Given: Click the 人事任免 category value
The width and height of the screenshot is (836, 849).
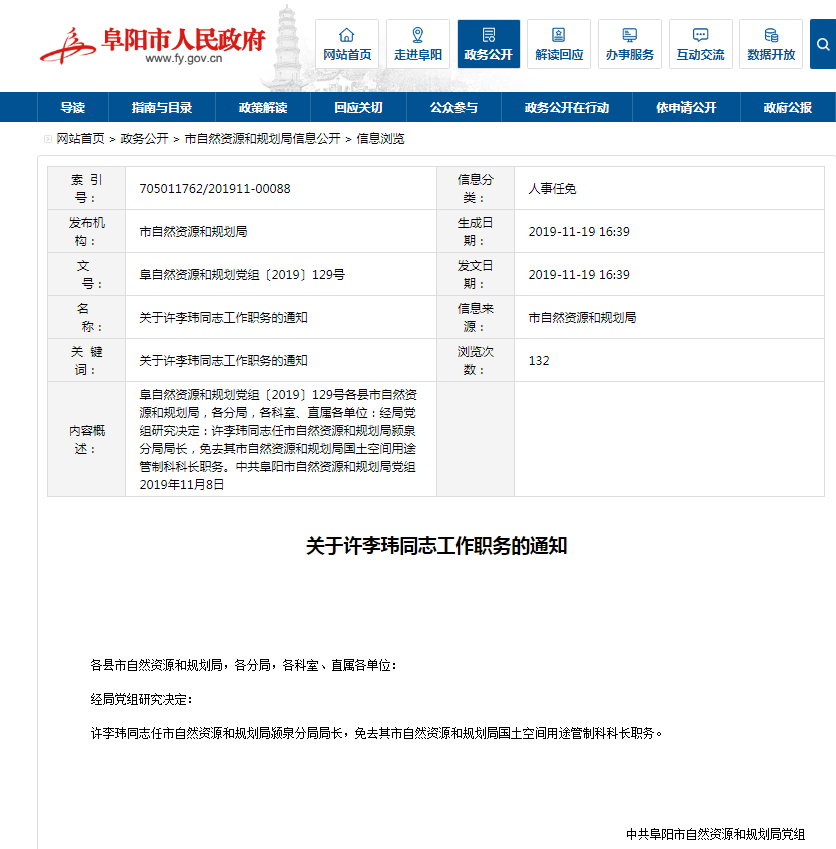Looking at the screenshot, I should click(552, 188).
